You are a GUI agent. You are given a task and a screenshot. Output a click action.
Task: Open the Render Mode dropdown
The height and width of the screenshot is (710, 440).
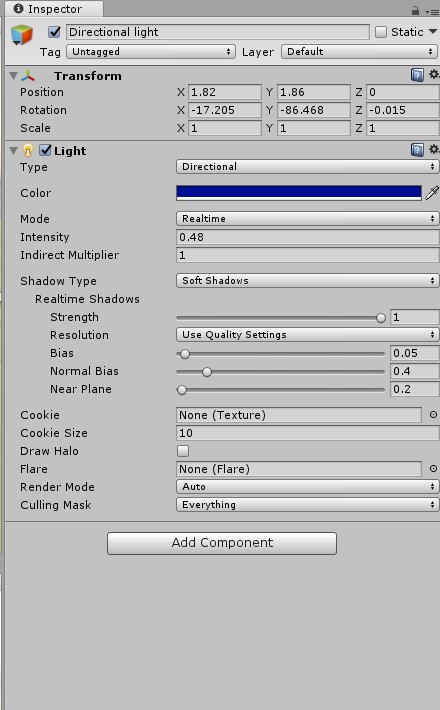(307, 487)
